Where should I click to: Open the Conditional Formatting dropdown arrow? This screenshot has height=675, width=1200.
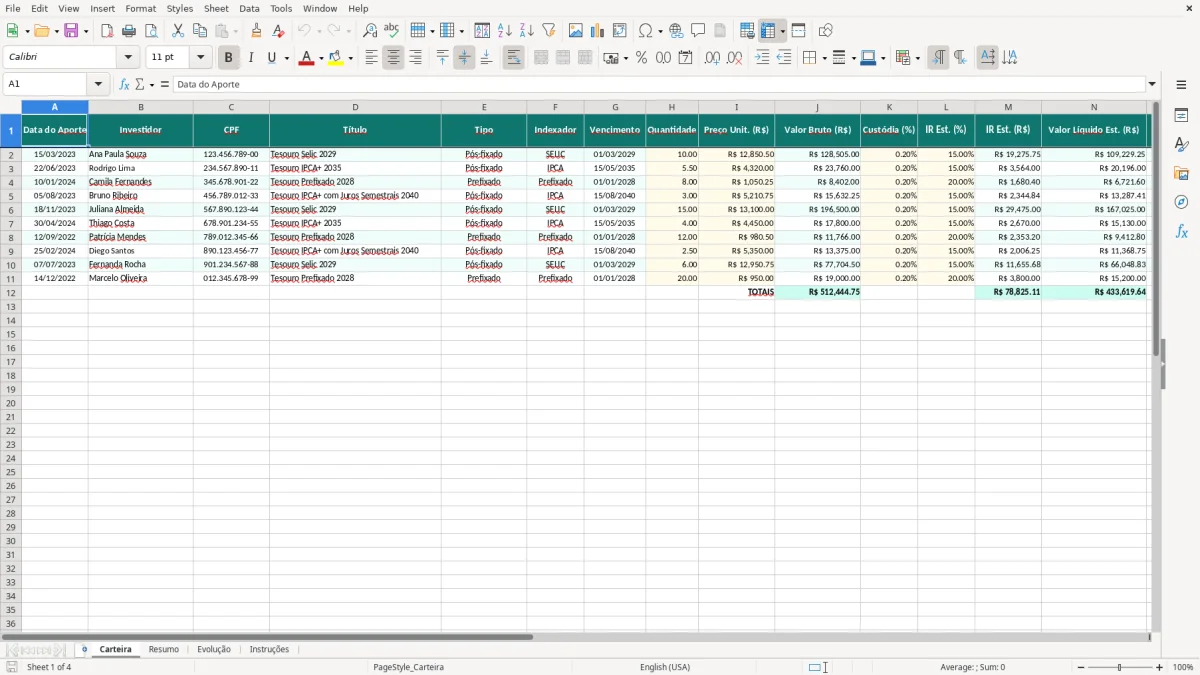(917, 58)
